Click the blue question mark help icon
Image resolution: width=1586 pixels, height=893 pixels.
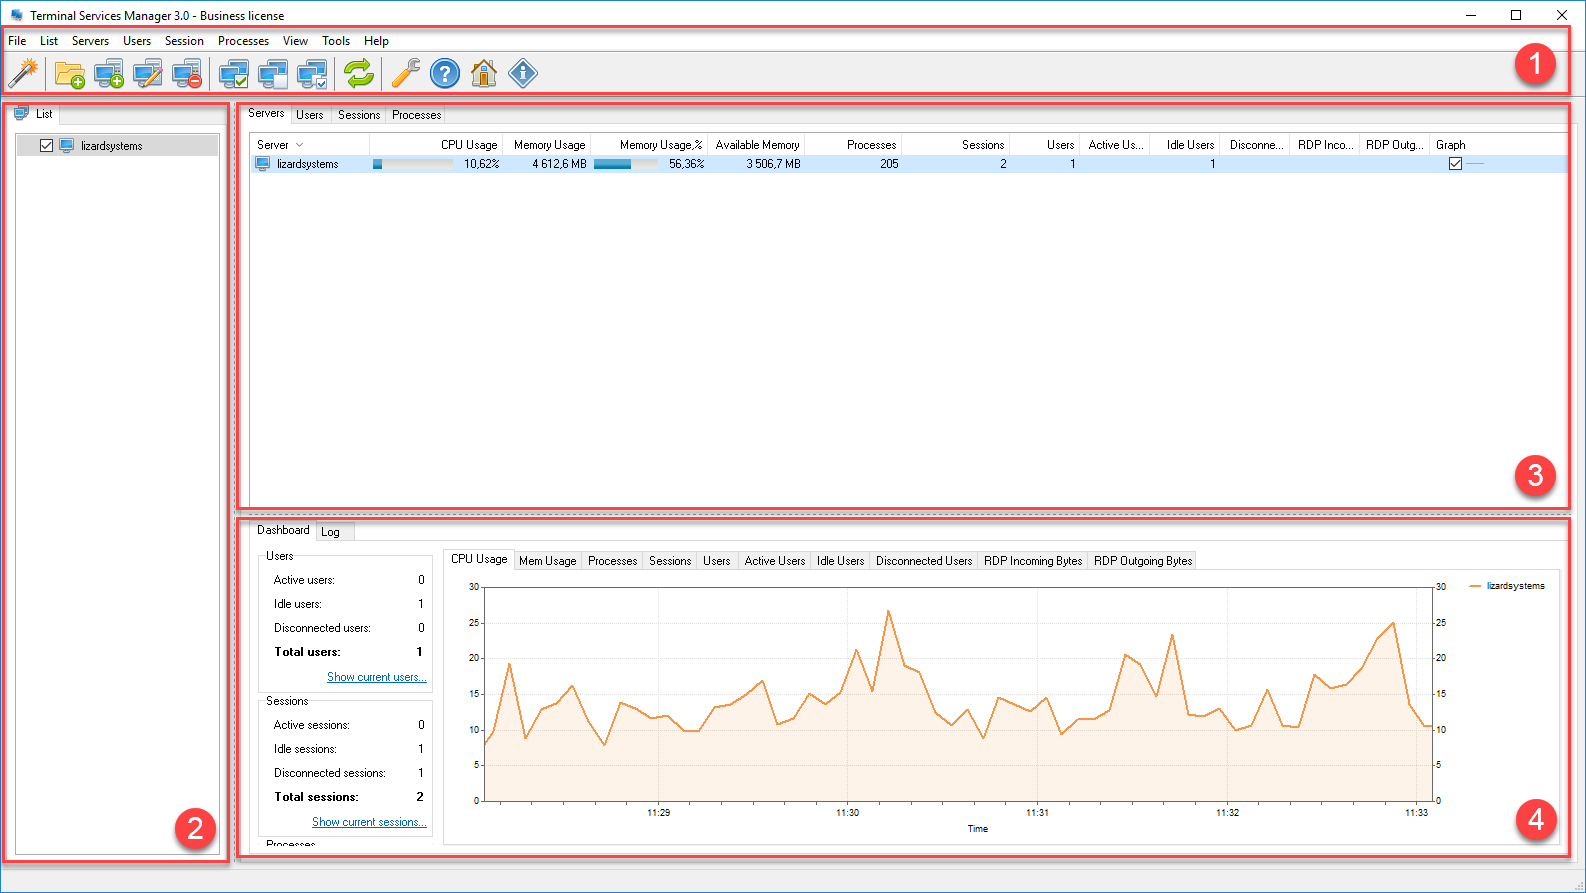click(x=445, y=73)
